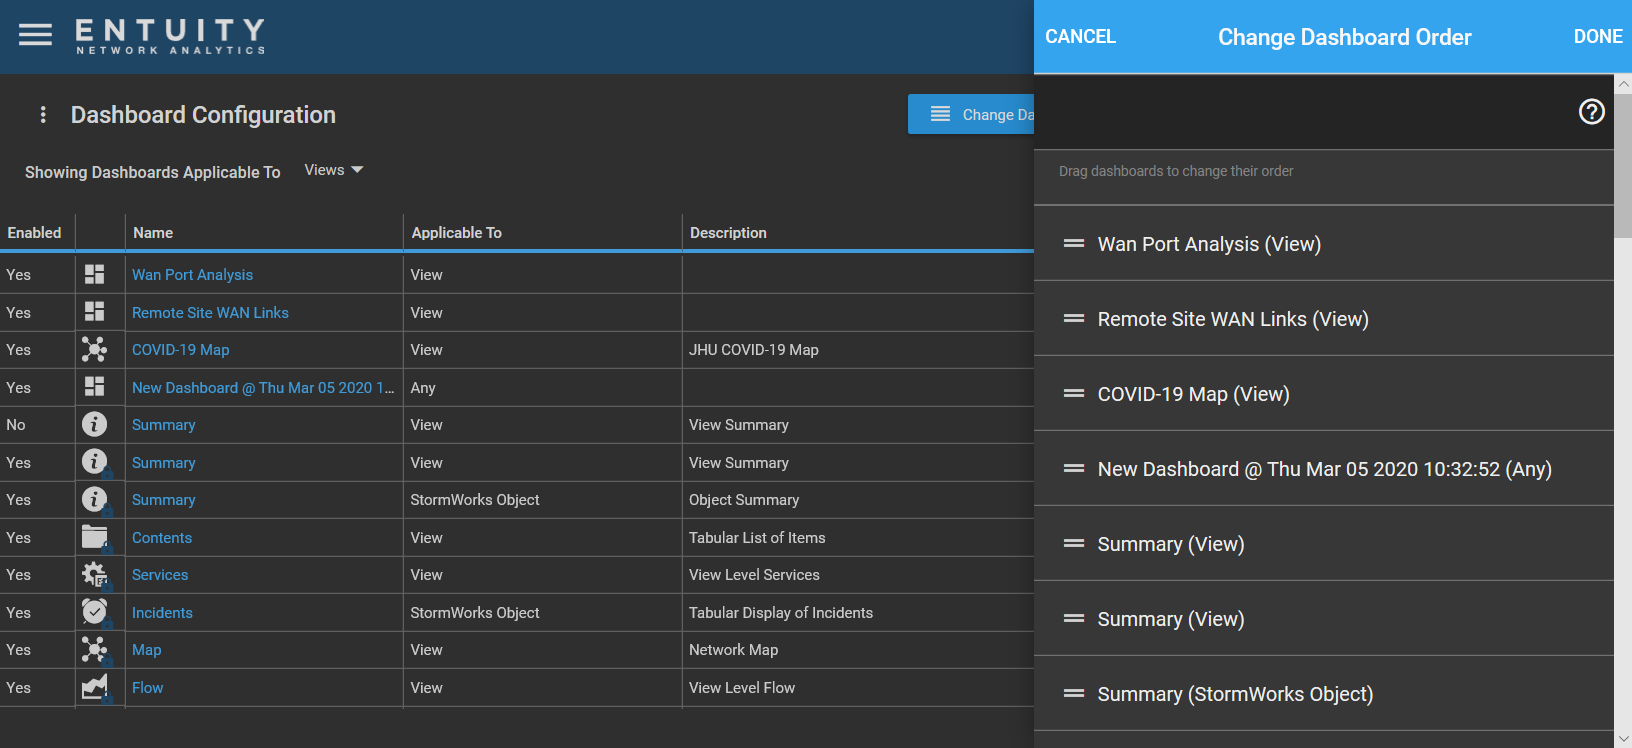Open the Remote Site WAN Links link
Image resolution: width=1632 pixels, height=748 pixels.
(x=210, y=312)
